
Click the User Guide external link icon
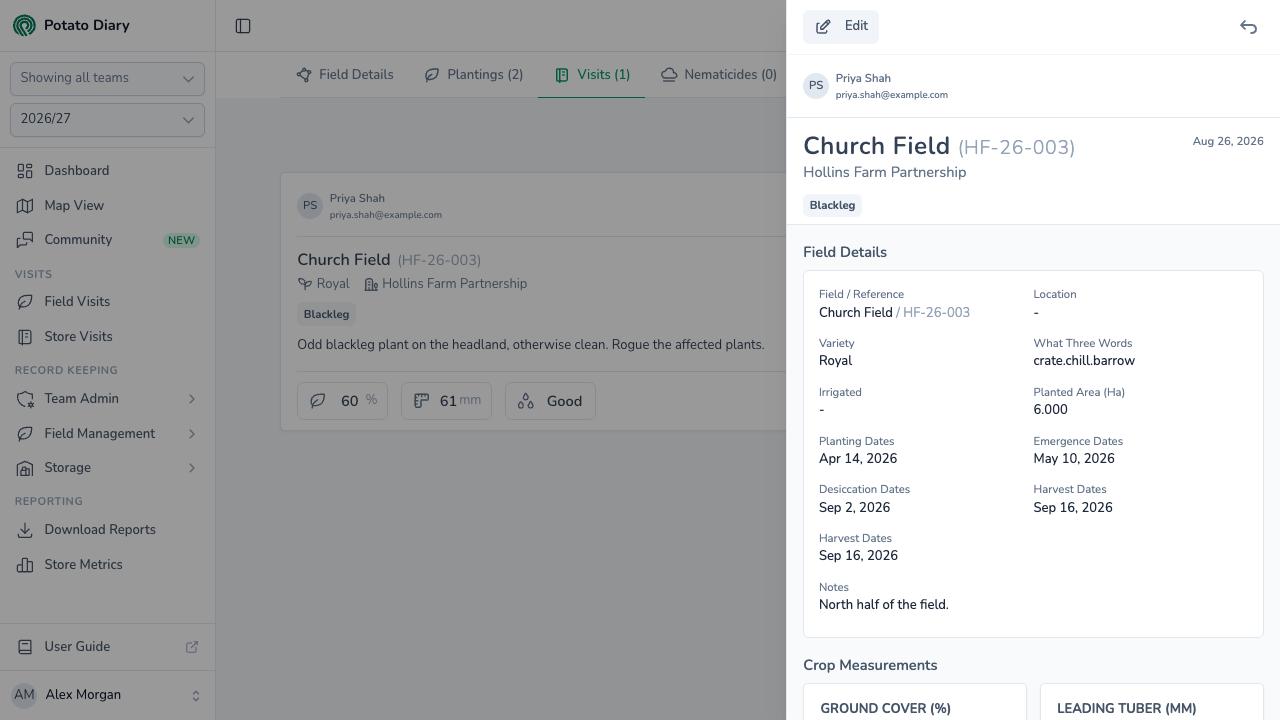192,647
